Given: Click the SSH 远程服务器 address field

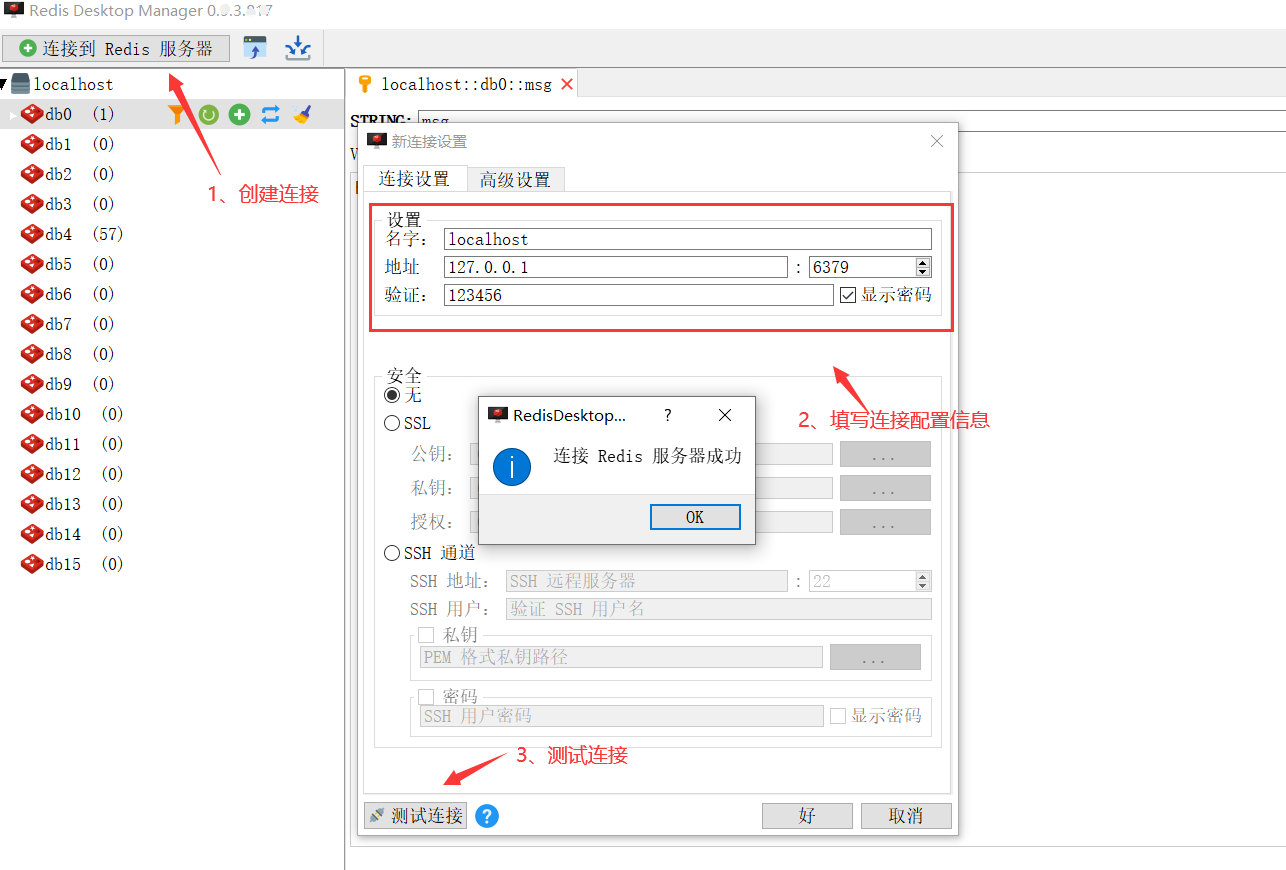Looking at the screenshot, I should tap(647, 581).
